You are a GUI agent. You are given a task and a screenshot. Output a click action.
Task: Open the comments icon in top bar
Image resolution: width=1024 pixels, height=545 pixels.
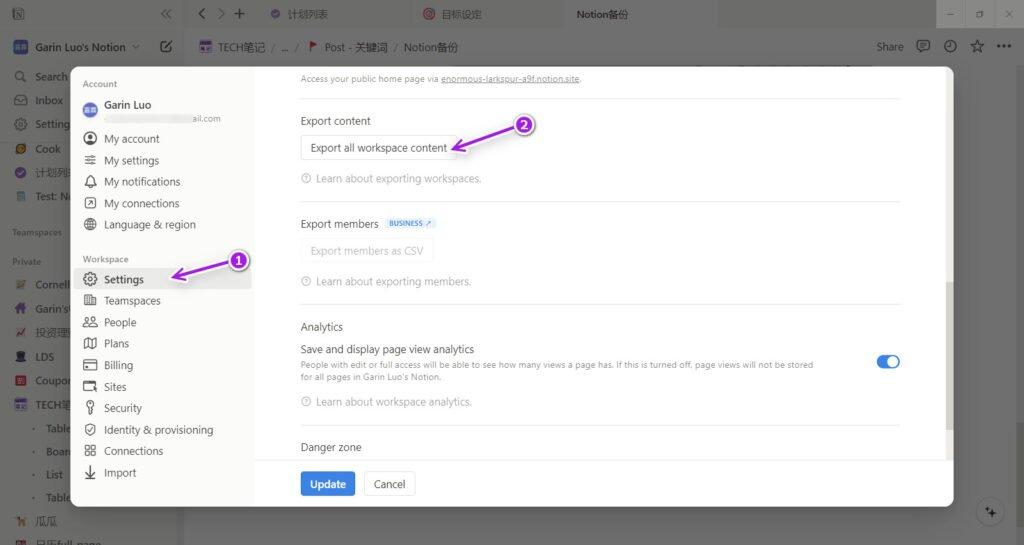[923, 47]
